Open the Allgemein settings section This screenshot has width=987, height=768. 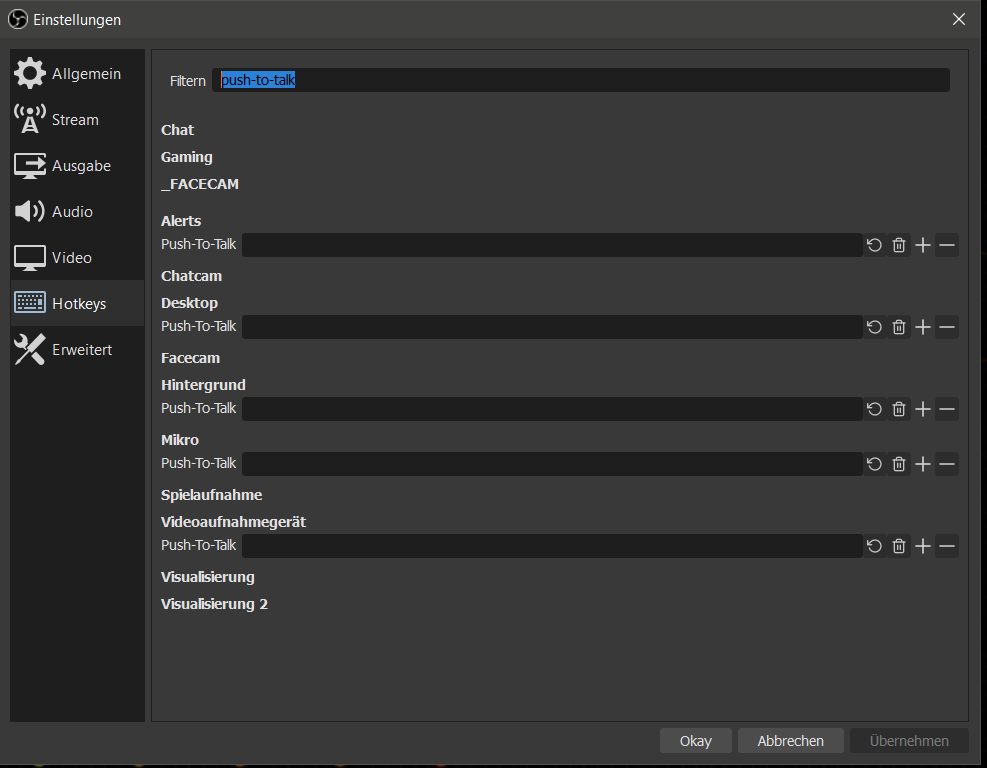pos(77,73)
